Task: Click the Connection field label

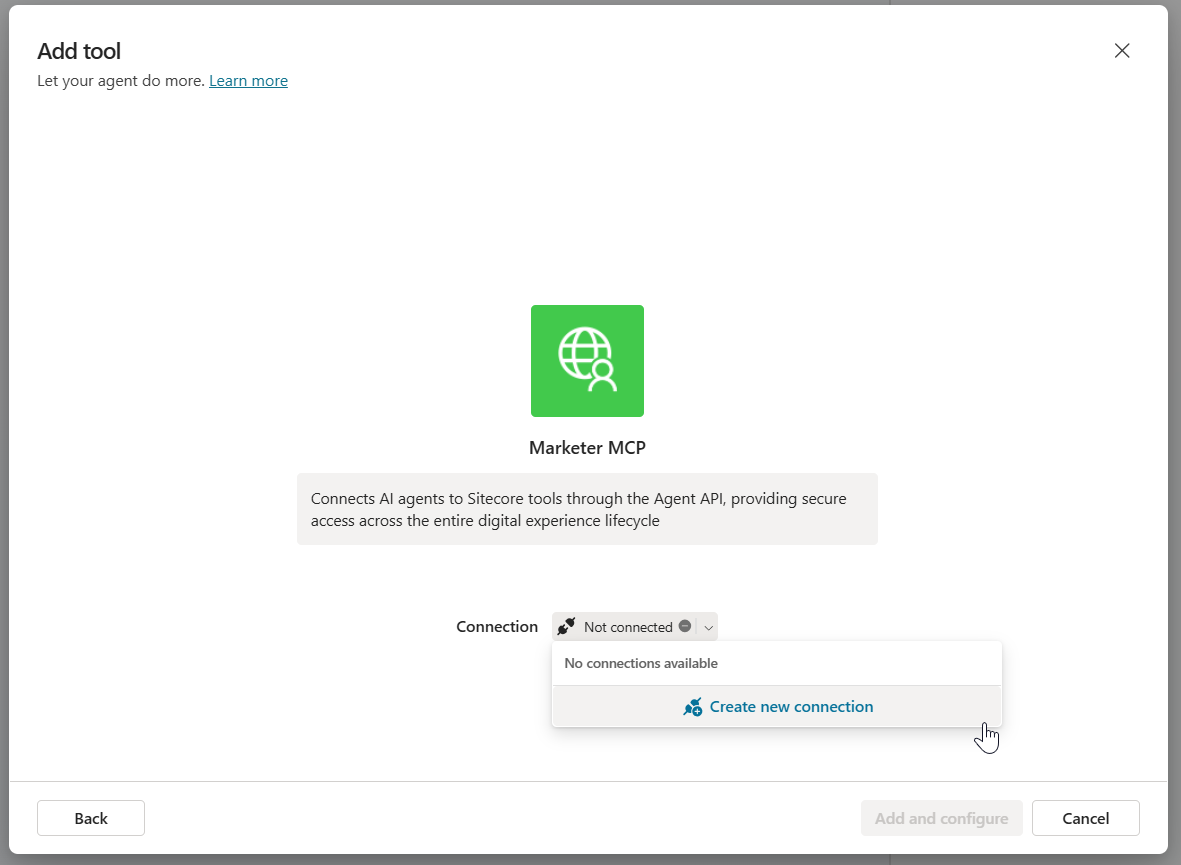Action: (497, 627)
